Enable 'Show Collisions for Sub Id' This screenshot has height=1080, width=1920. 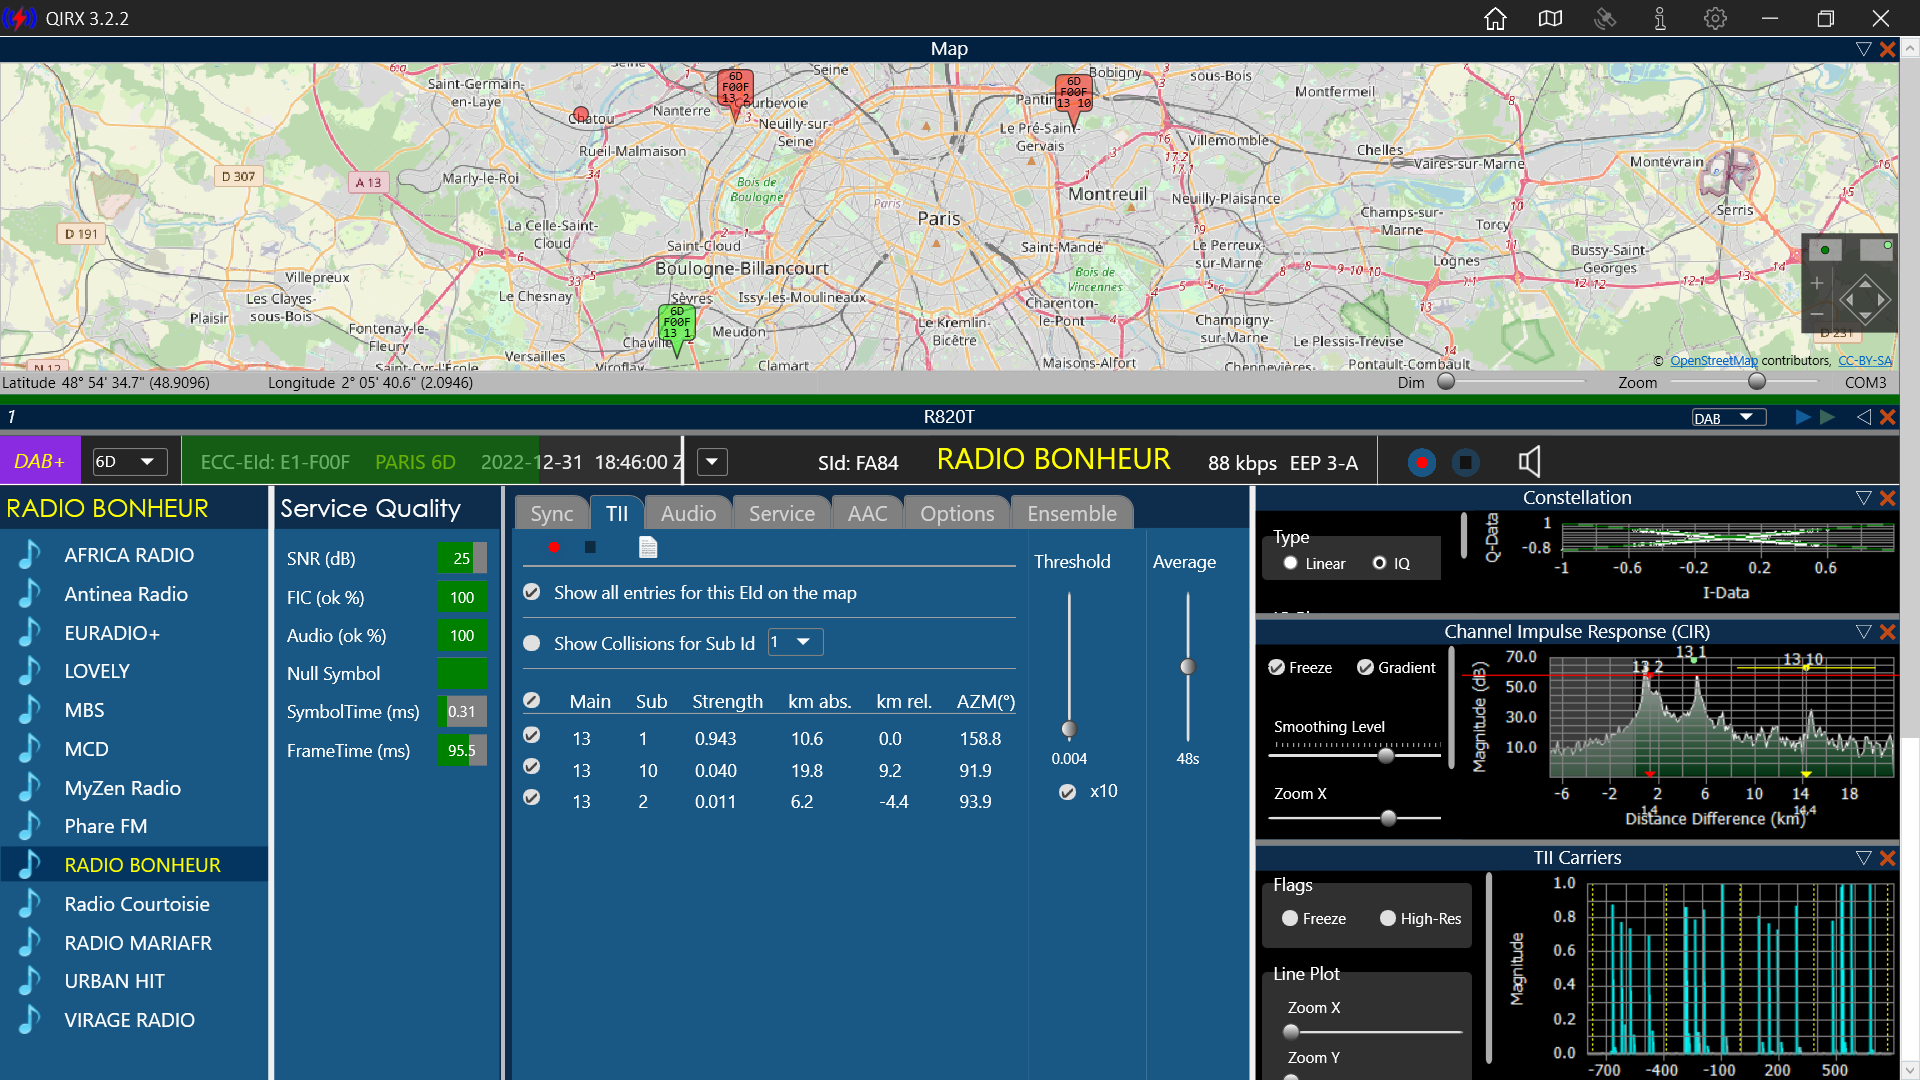click(532, 643)
